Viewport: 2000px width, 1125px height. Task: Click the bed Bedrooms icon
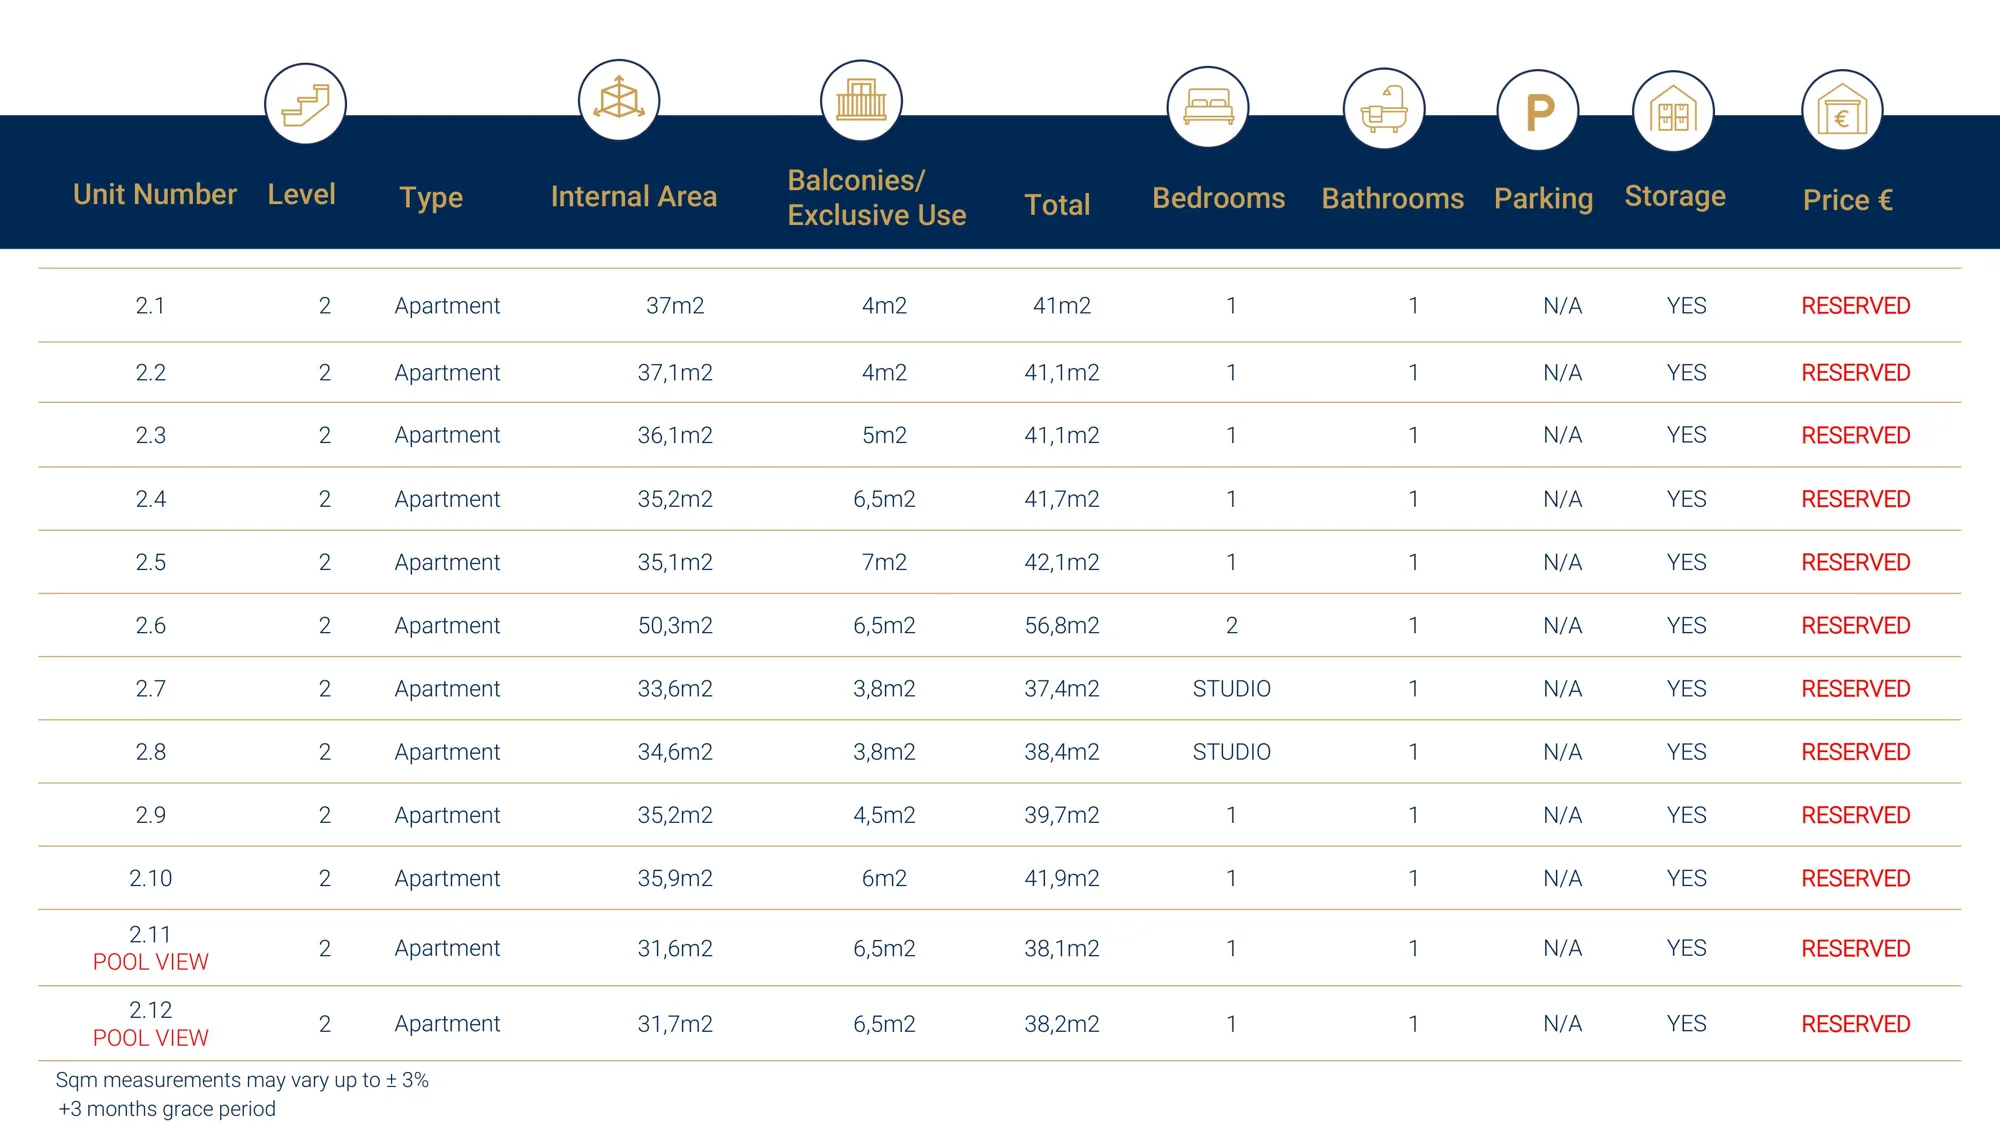[1208, 107]
